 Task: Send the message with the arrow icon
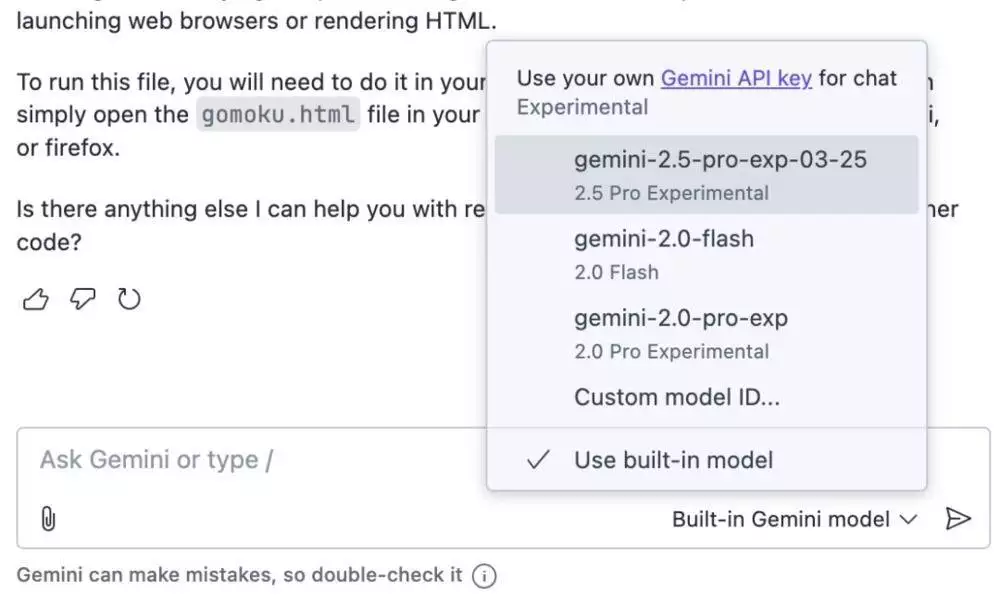click(958, 518)
